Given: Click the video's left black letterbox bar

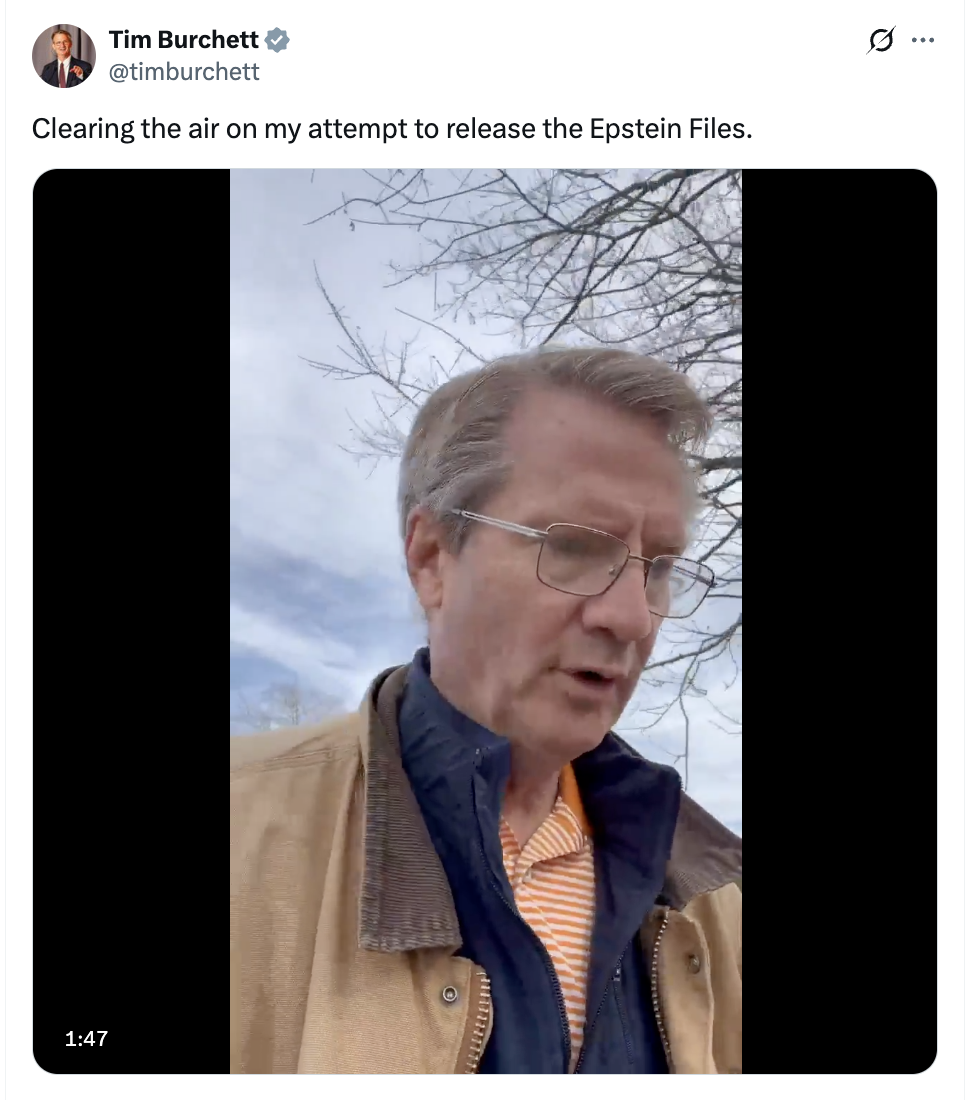Looking at the screenshot, I should pyautogui.click(x=131, y=621).
